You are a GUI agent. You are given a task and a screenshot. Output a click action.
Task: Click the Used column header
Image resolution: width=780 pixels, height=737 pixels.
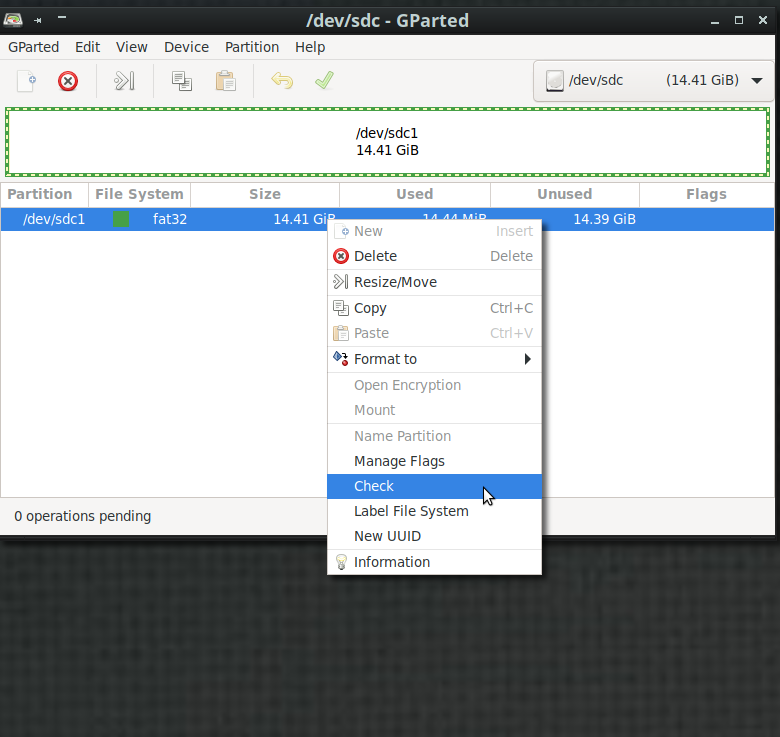click(x=415, y=194)
